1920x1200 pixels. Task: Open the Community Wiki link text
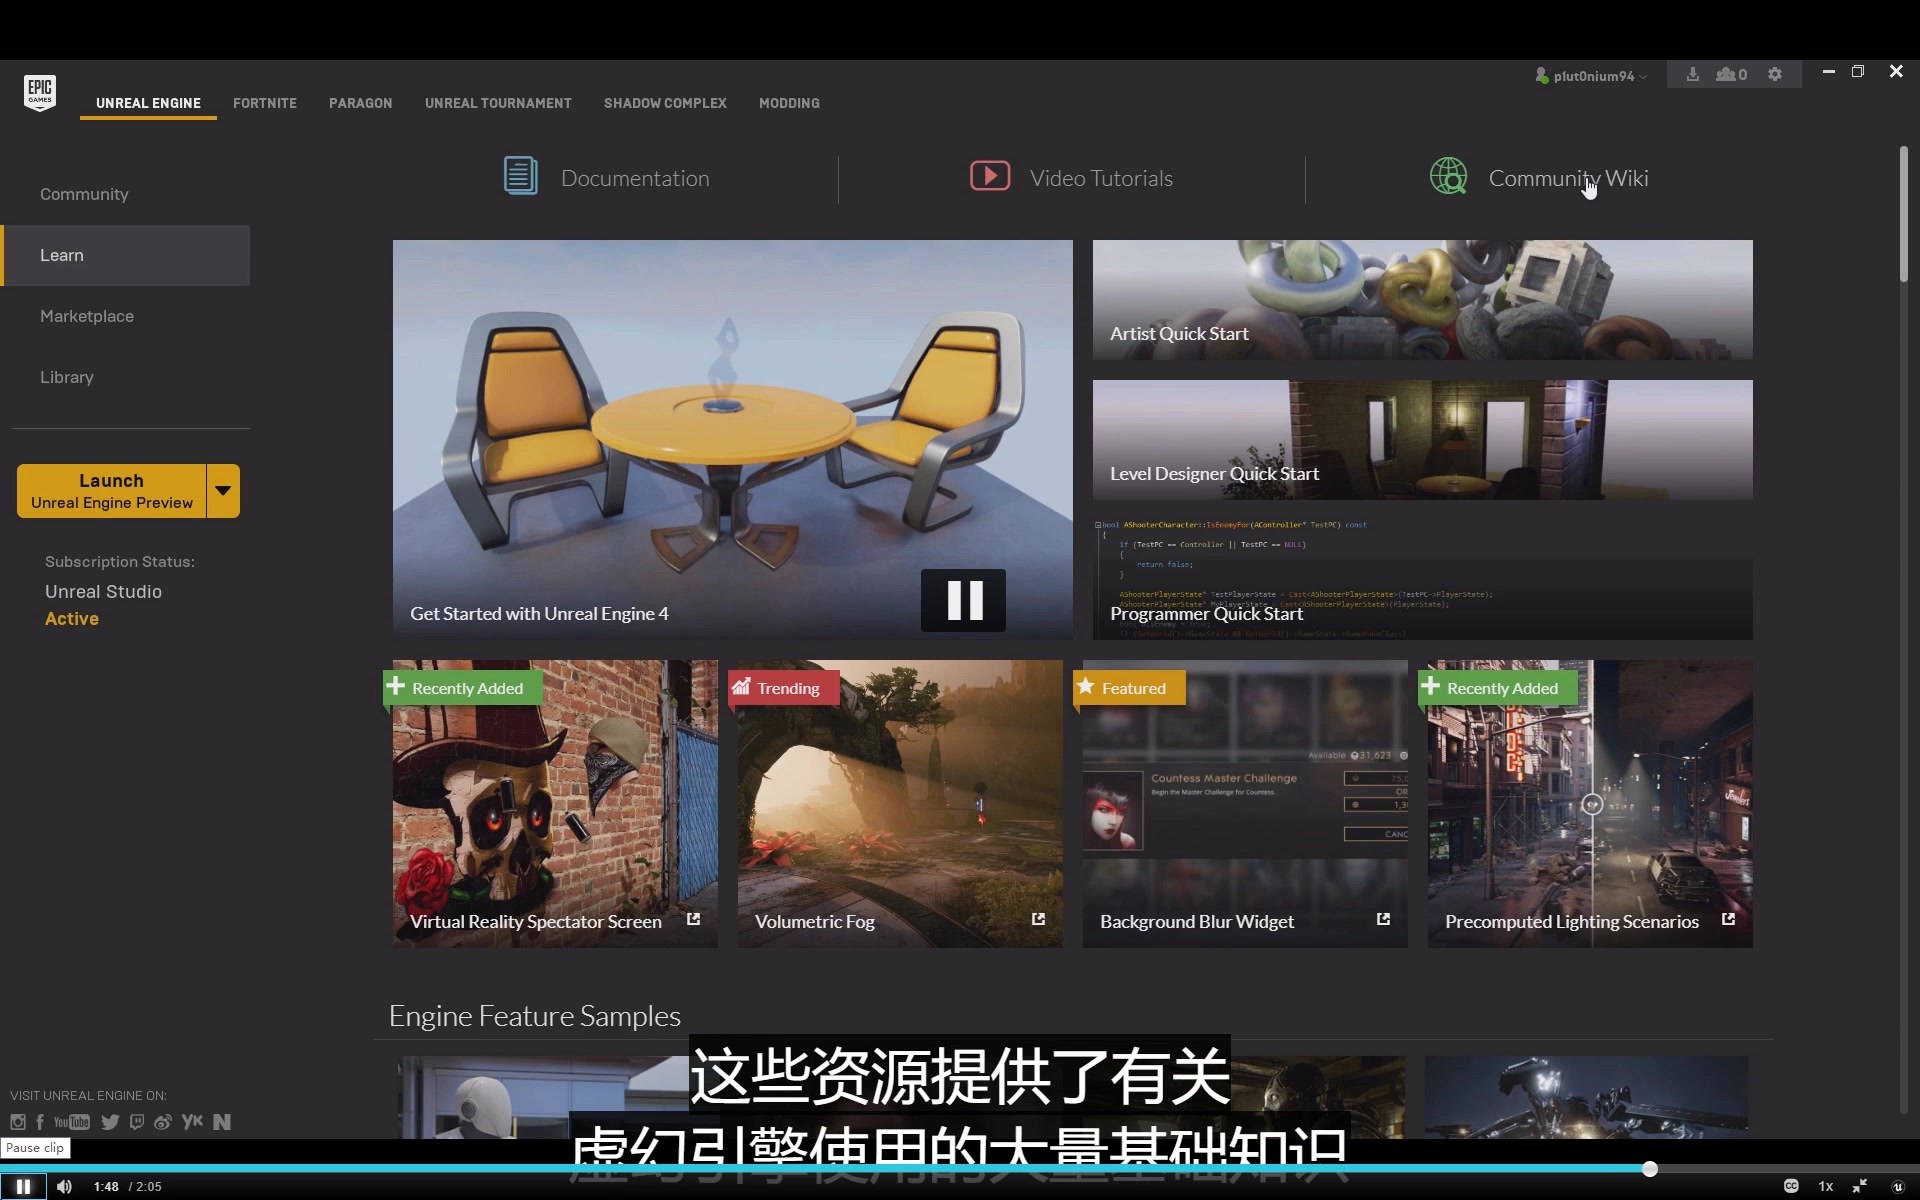[1568, 178]
